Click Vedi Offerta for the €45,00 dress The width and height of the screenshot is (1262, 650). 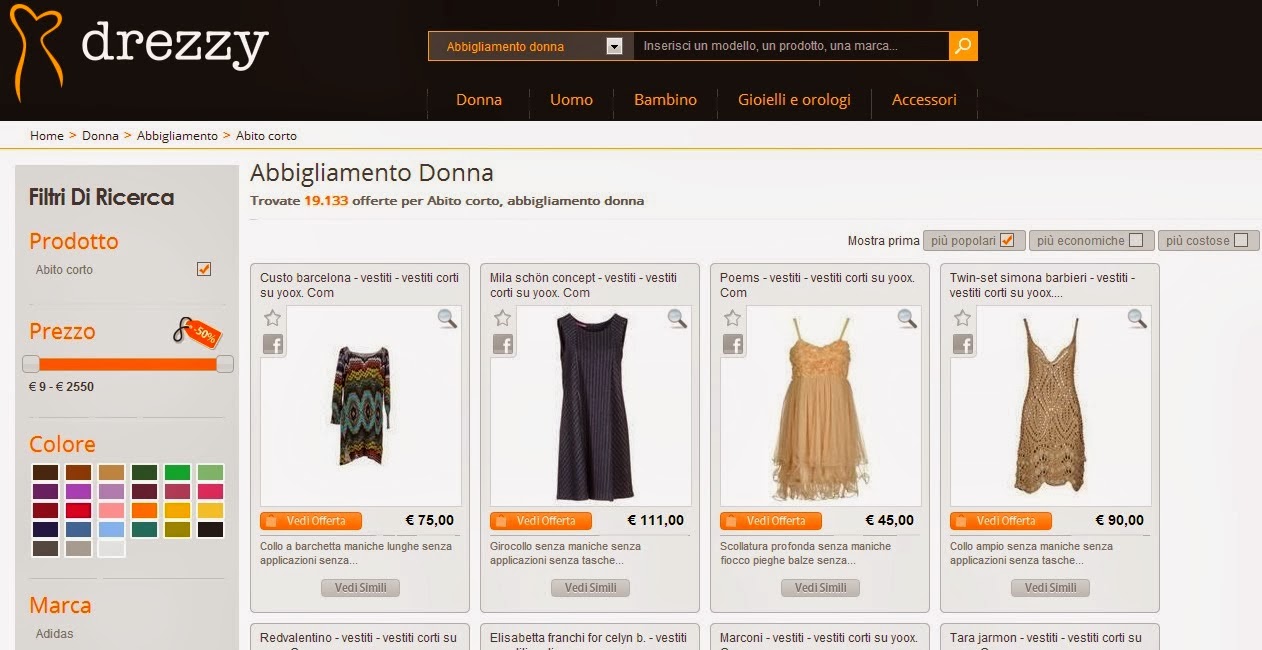click(x=771, y=521)
